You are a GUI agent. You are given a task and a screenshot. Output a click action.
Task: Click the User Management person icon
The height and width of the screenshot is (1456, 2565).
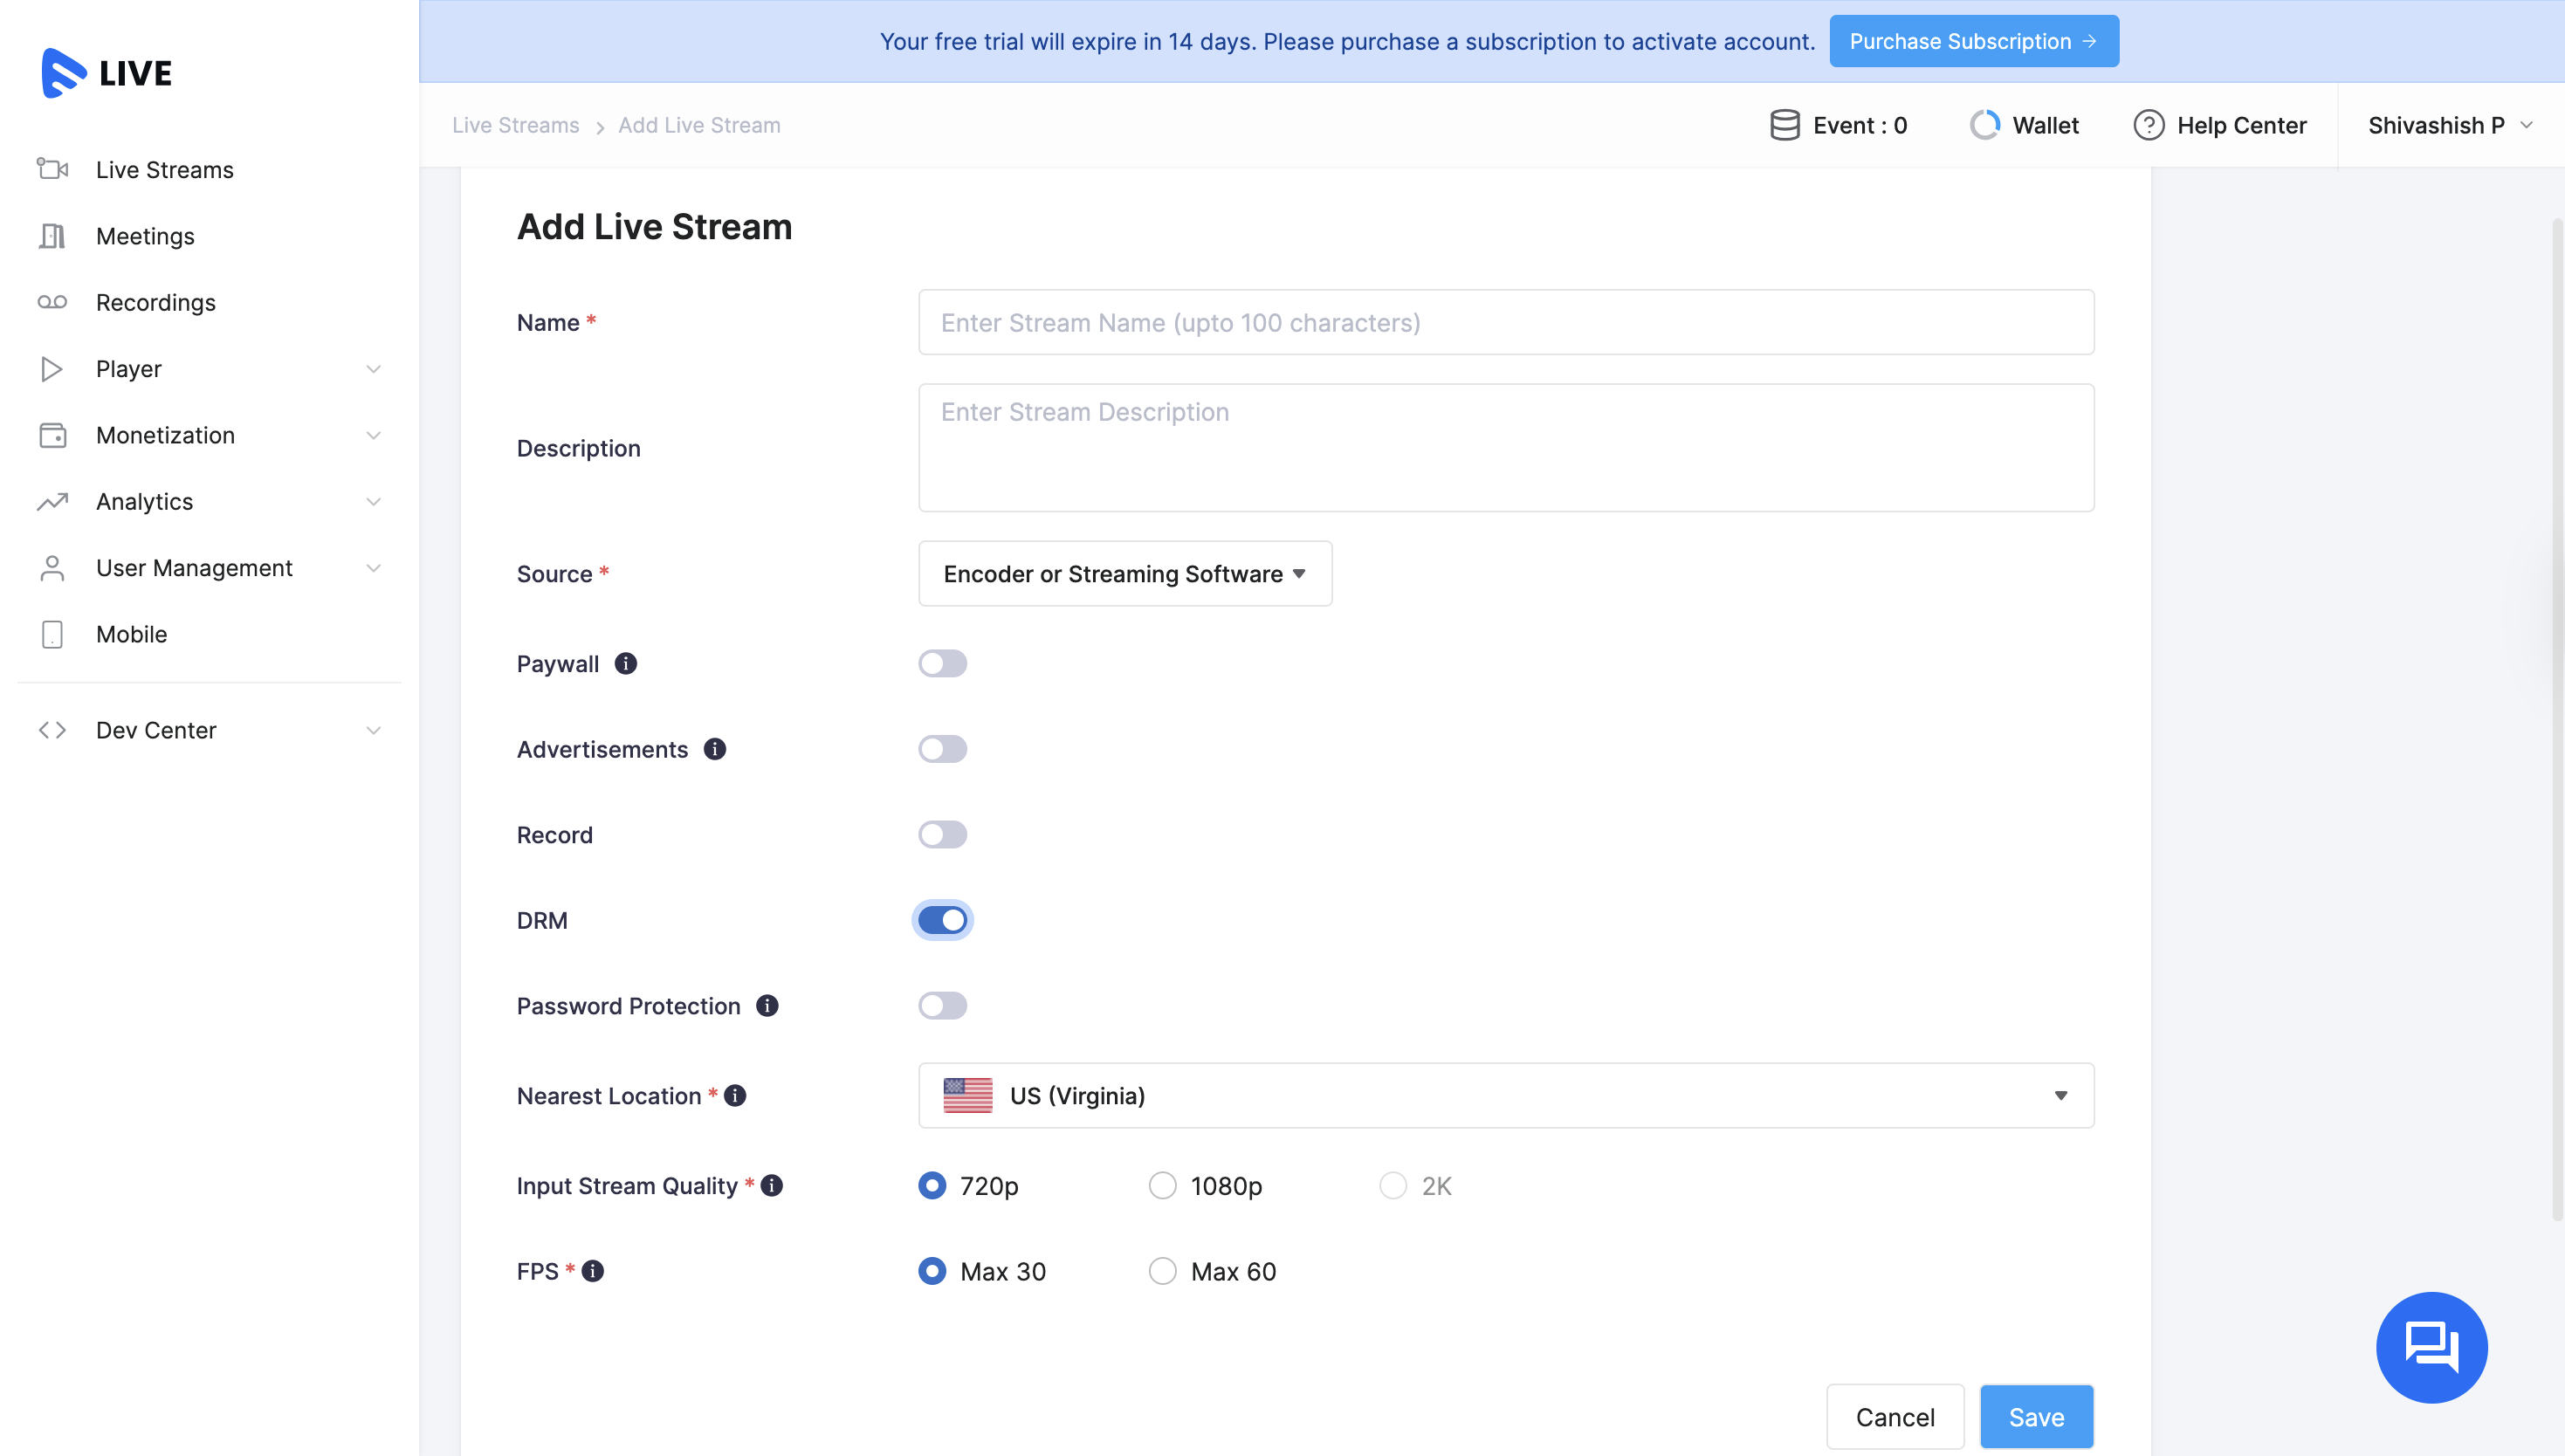(x=52, y=568)
